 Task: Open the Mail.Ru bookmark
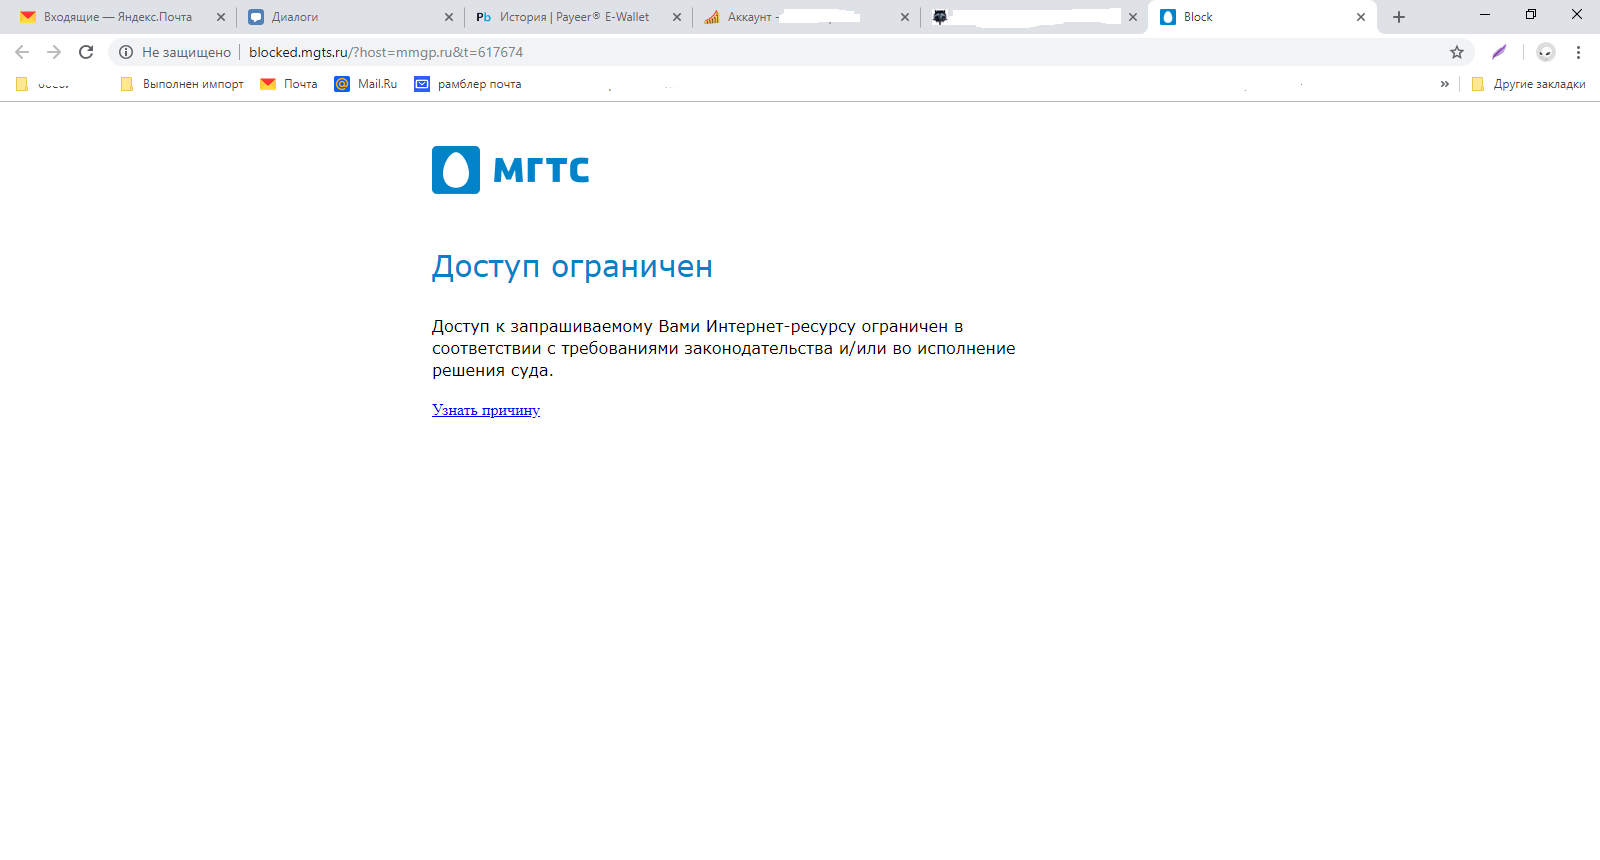(x=366, y=84)
